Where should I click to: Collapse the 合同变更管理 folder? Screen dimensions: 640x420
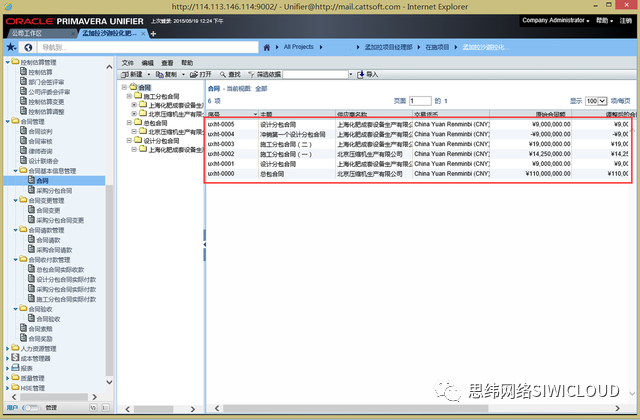(16, 200)
